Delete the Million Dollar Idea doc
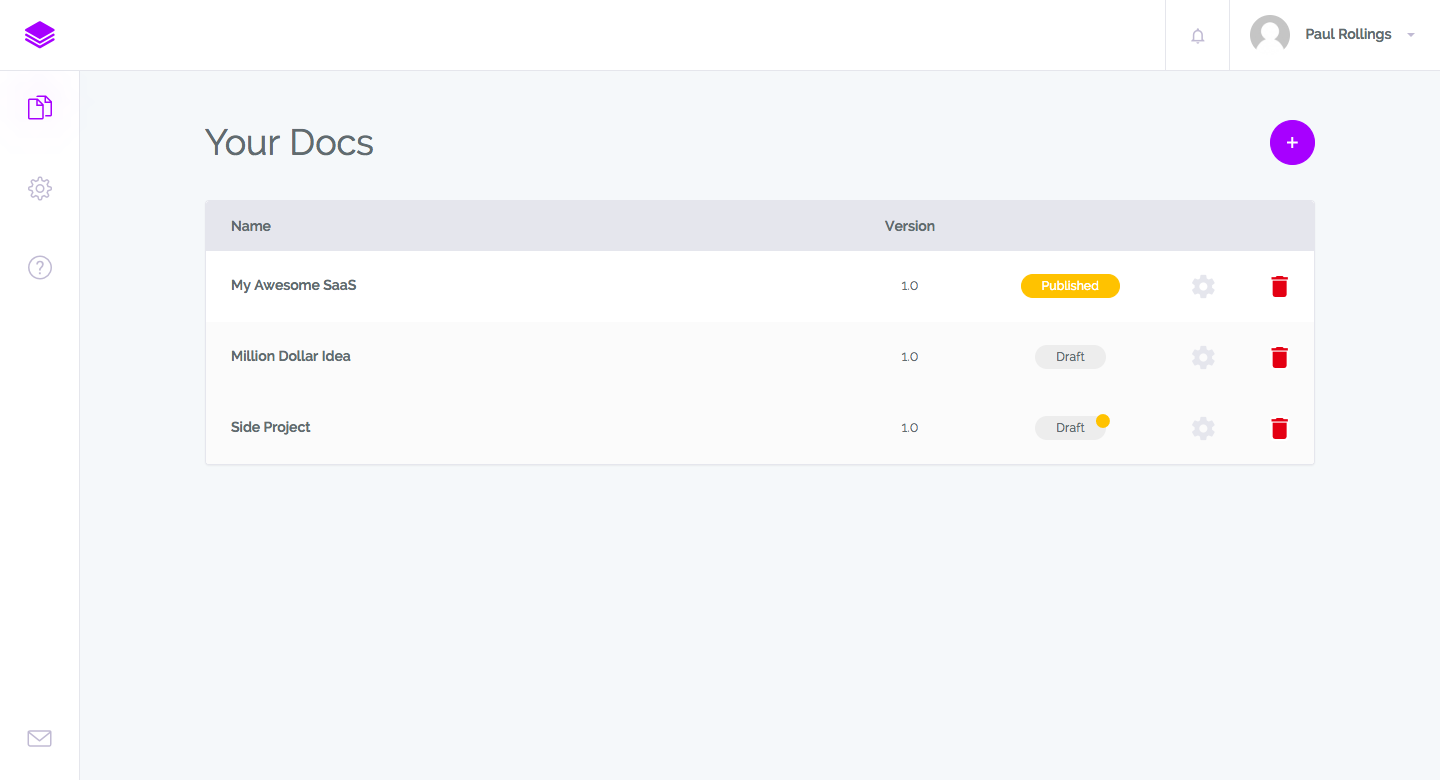This screenshot has height=780, width=1440. (1279, 357)
